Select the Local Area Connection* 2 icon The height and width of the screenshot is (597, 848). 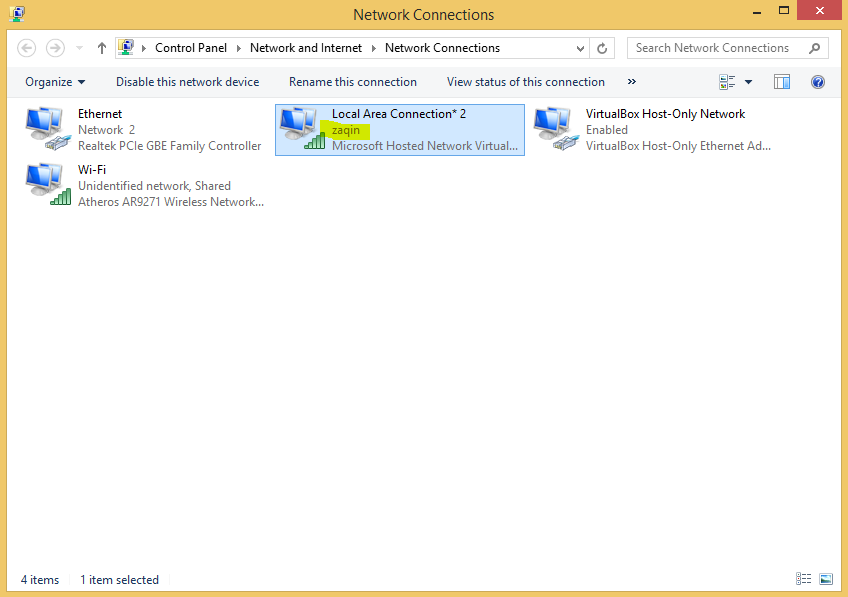click(x=302, y=129)
